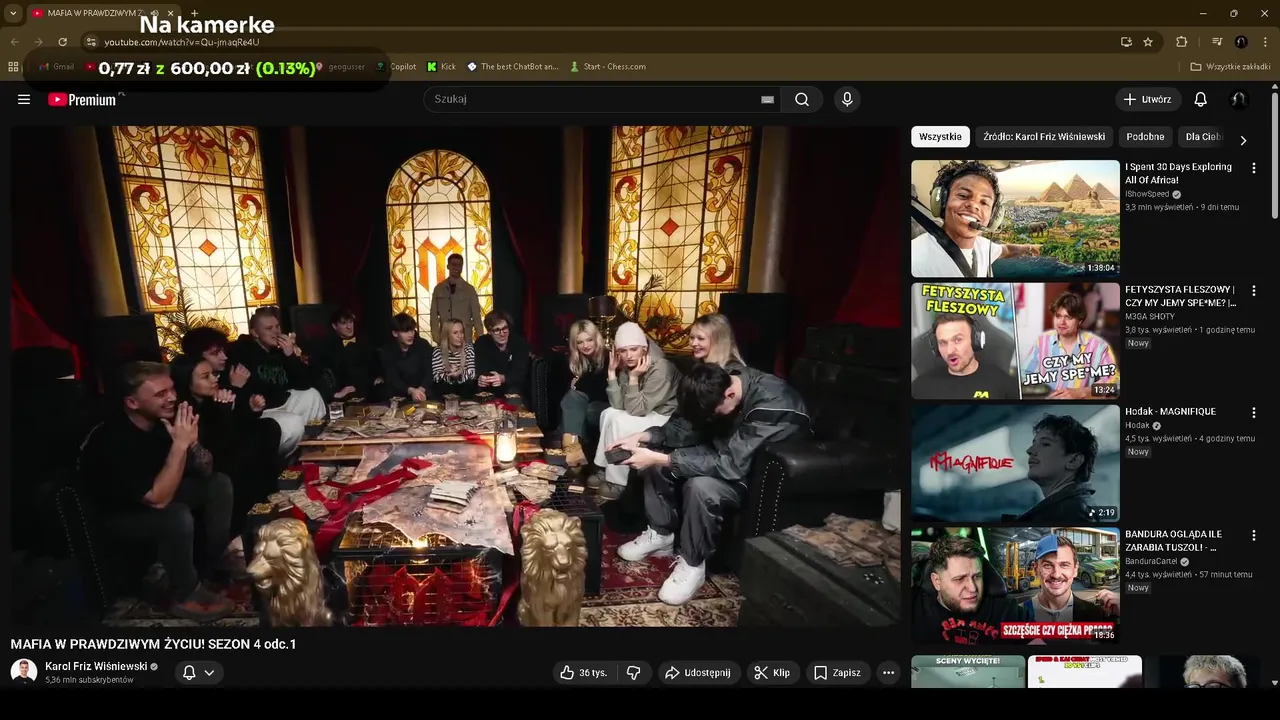The image size is (1280, 720).
Task: Open Start - Chess.com bookmark
Action: (608, 67)
